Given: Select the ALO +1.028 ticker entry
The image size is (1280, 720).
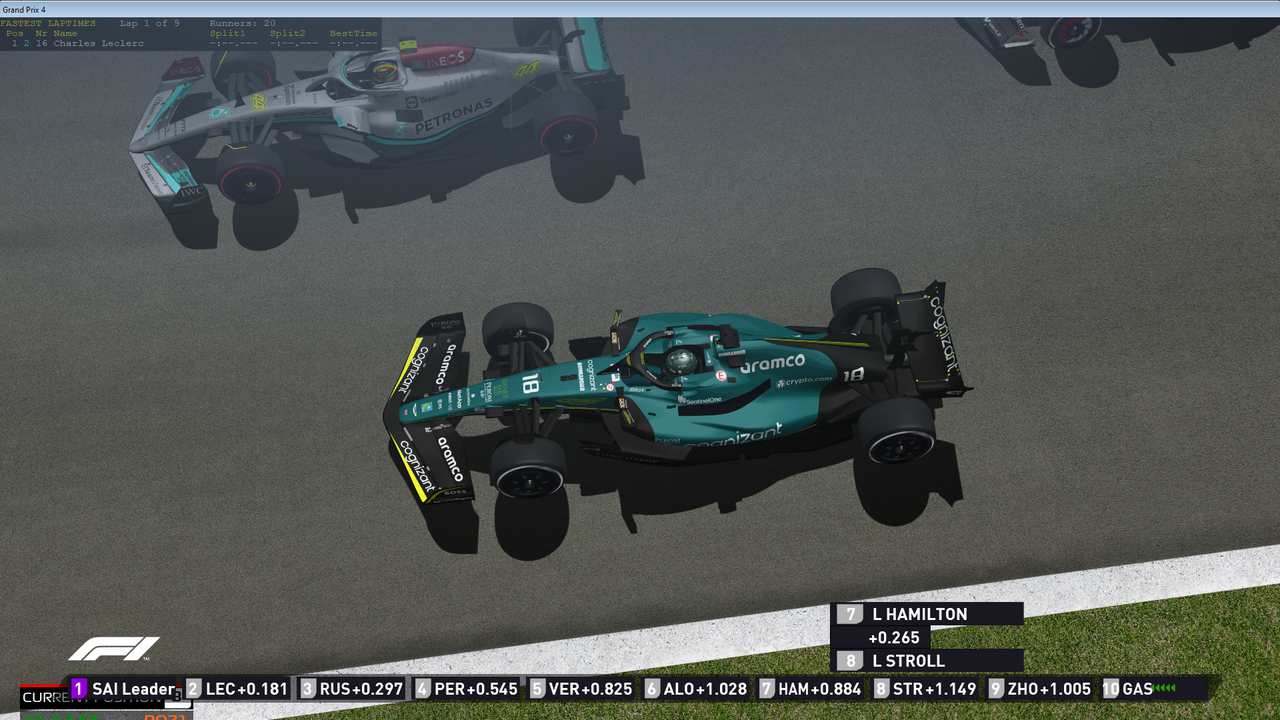Looking at the screenshot, I should click(x=696, y=689).
